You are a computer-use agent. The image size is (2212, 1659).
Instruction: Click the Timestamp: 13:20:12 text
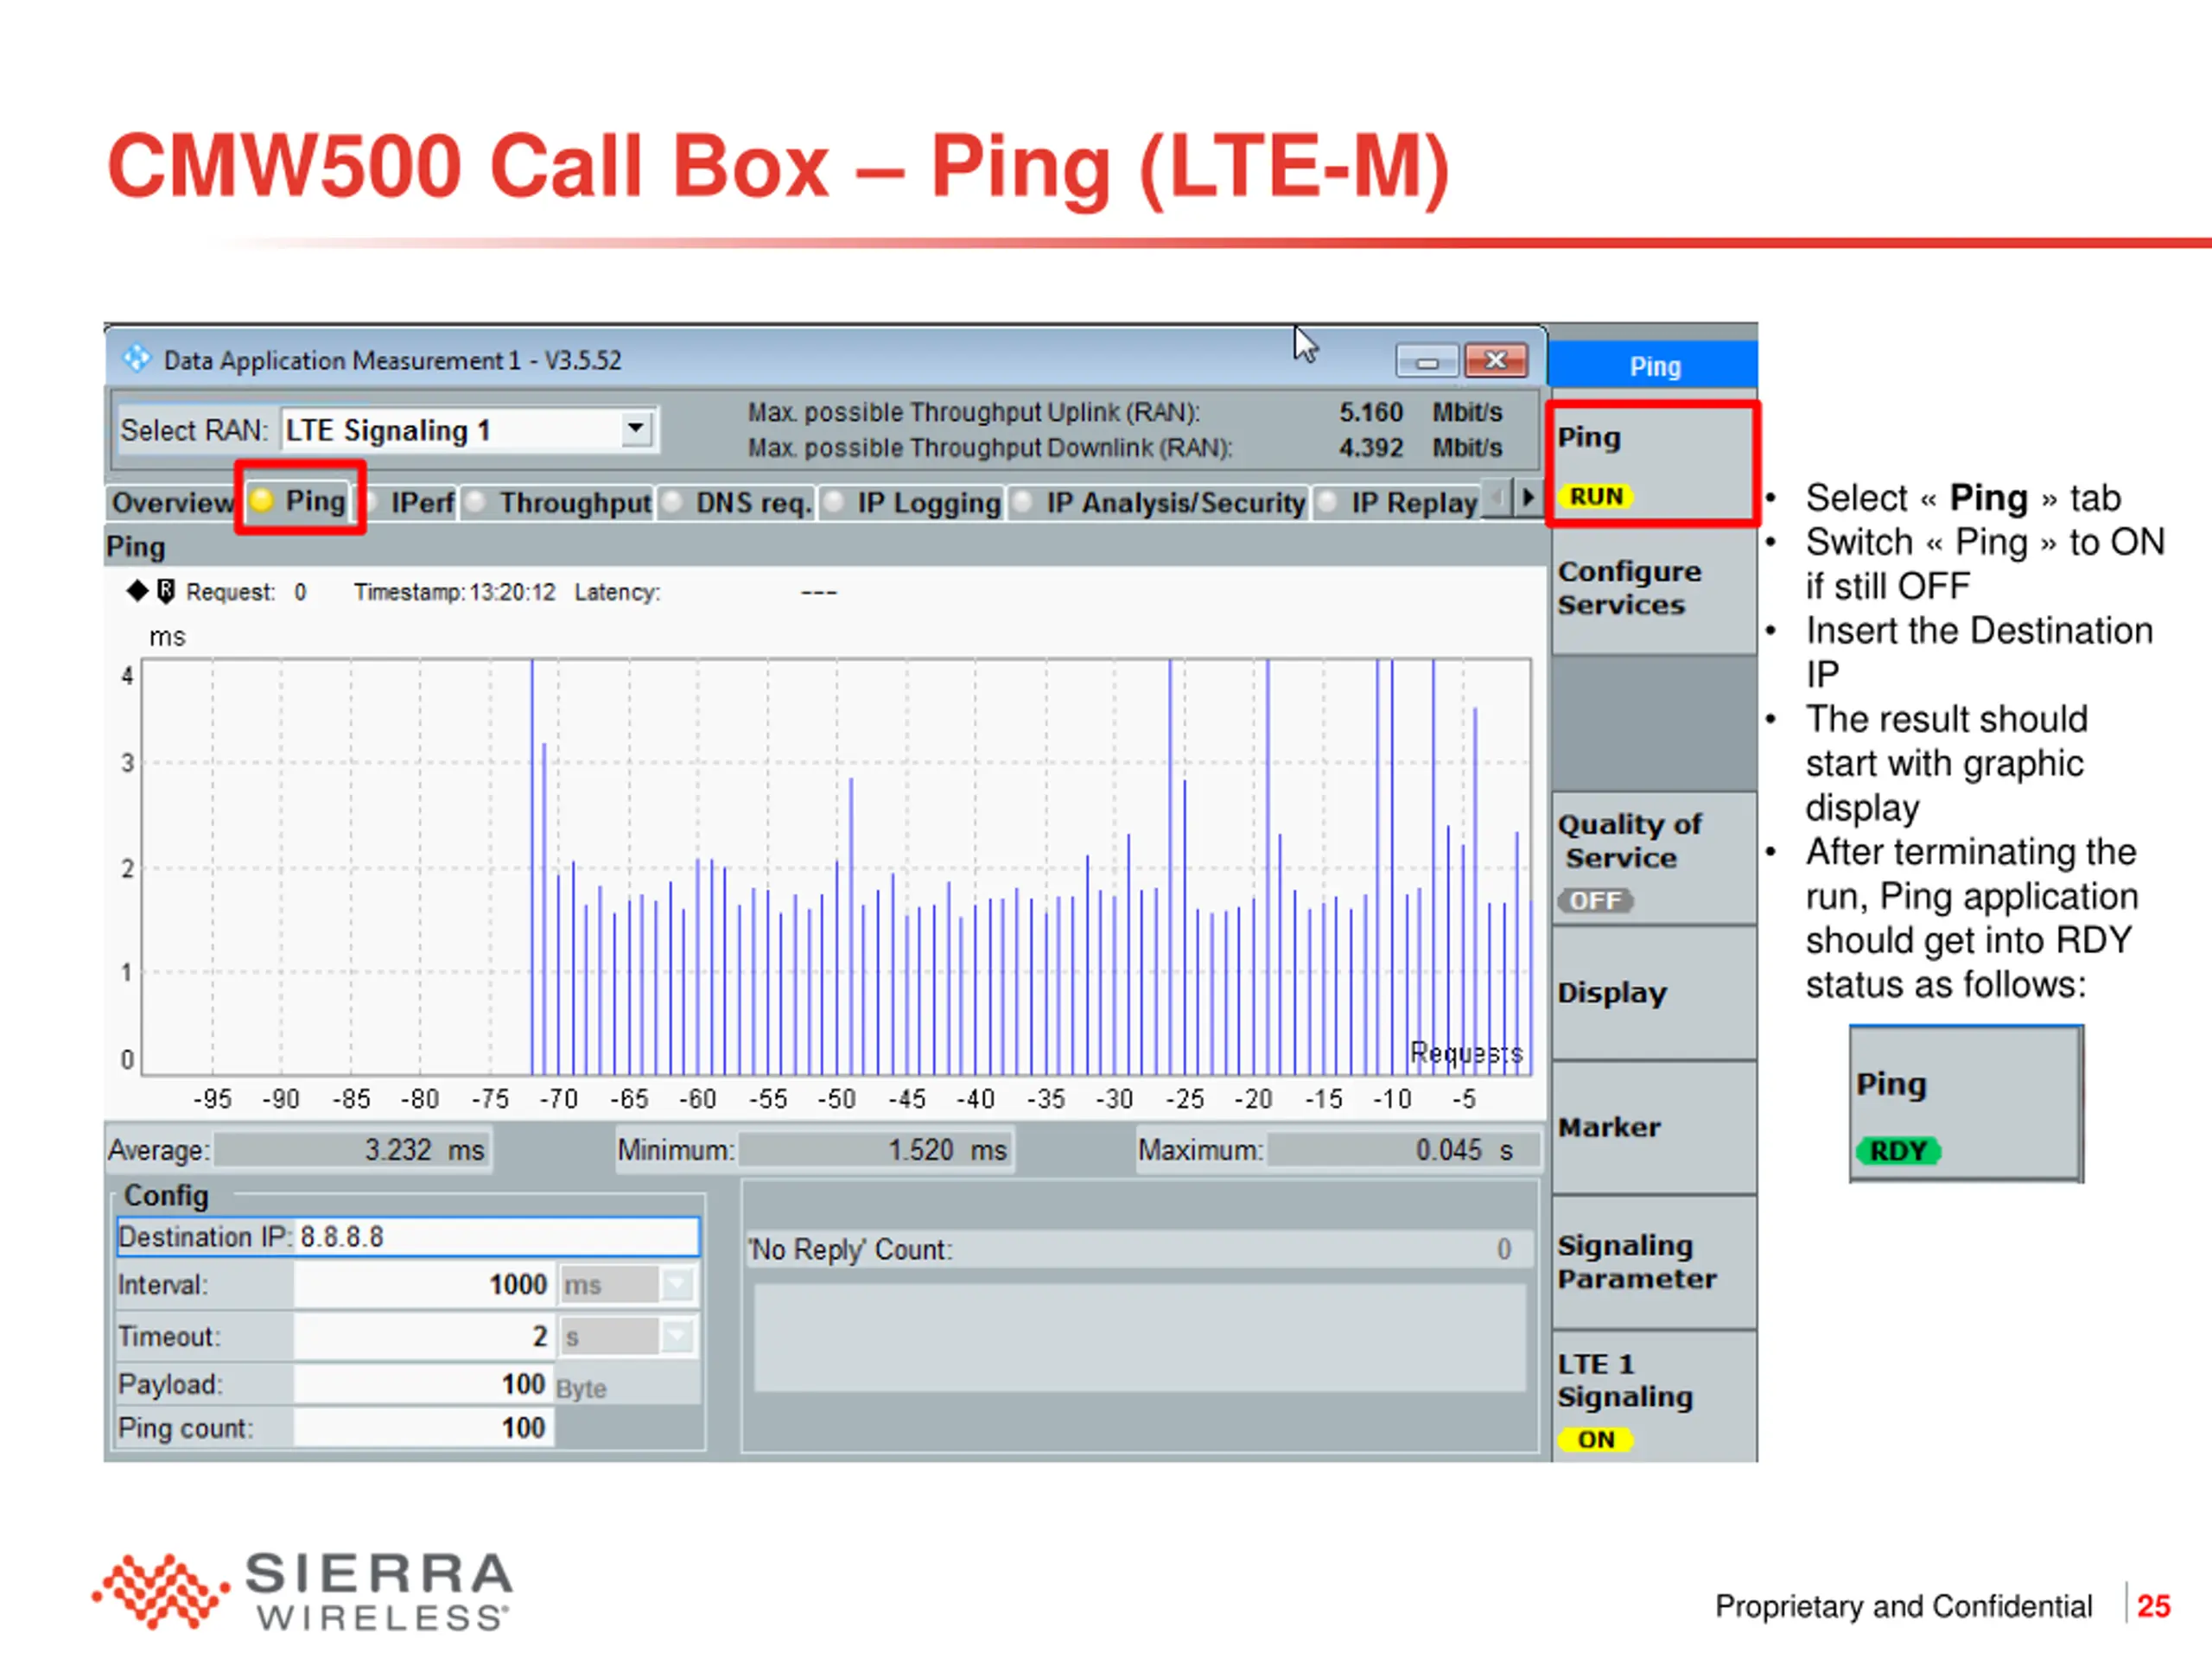pyautogui.click(x=454, y=592)
